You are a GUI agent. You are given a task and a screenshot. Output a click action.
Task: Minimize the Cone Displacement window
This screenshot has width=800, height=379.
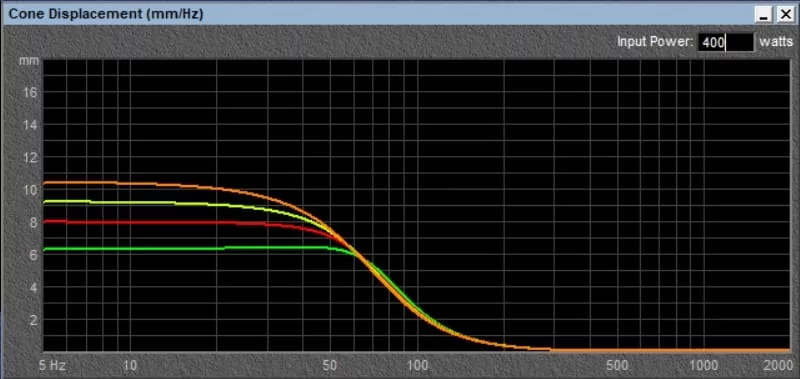click(x=764, y=14)
